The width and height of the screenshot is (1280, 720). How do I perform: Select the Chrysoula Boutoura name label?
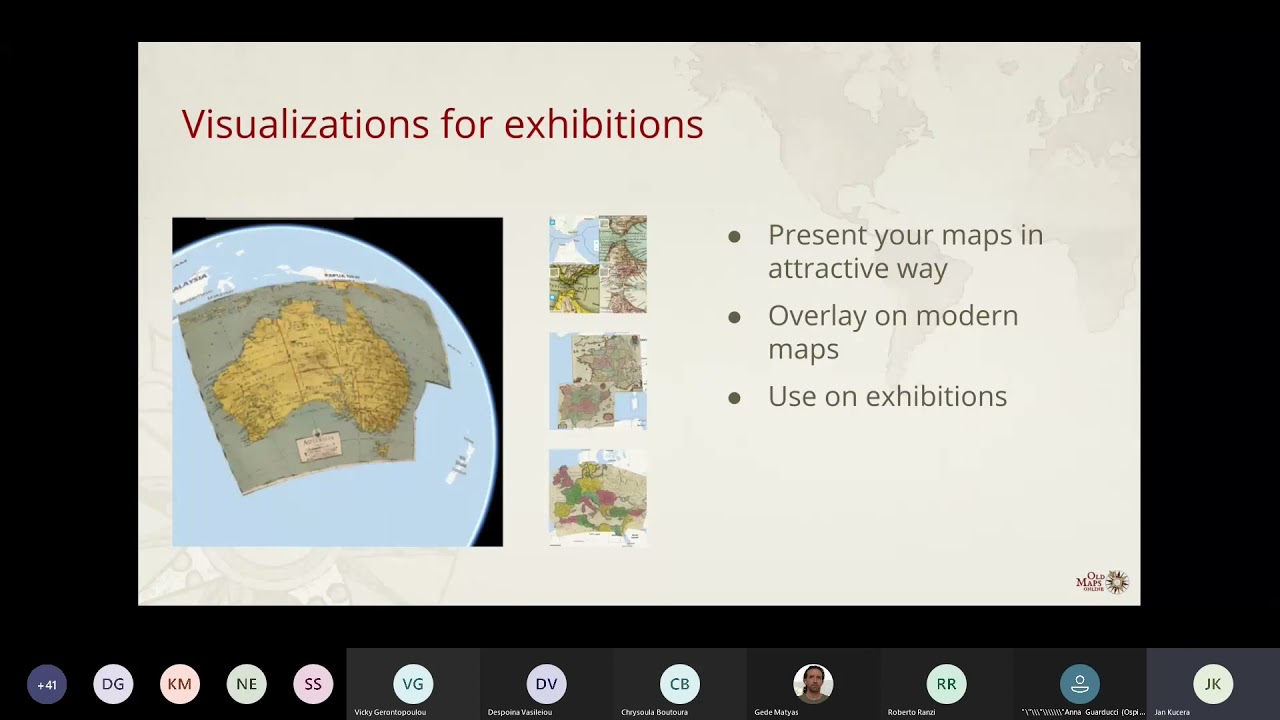tap(655, 712)
